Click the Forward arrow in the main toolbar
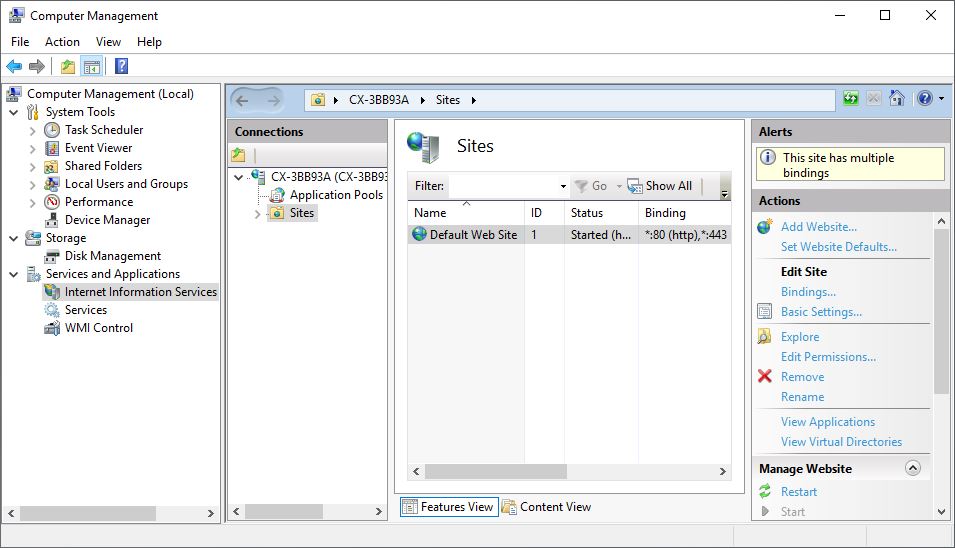This screenshot has width=955, height=548. [x=37, y=66]
